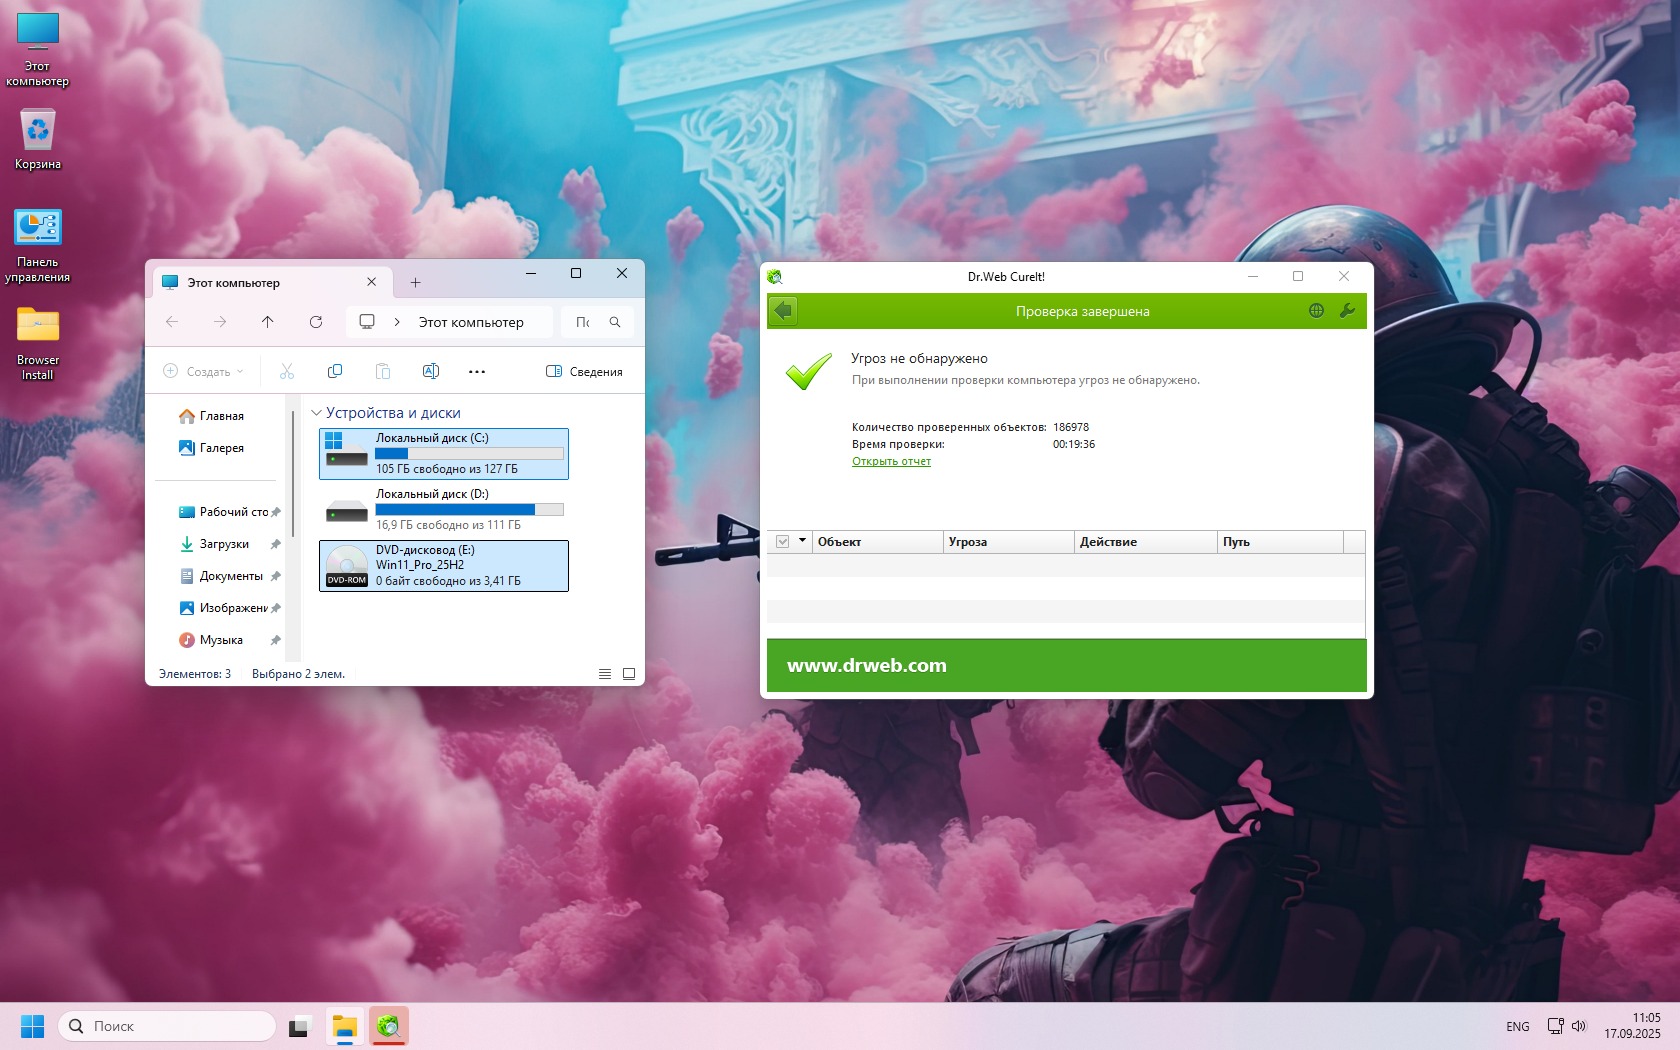The width and height of the screenshot is (1680, 1050).
Task: Collapse the 'Устройства и диски' group
Action: [316, 413]
